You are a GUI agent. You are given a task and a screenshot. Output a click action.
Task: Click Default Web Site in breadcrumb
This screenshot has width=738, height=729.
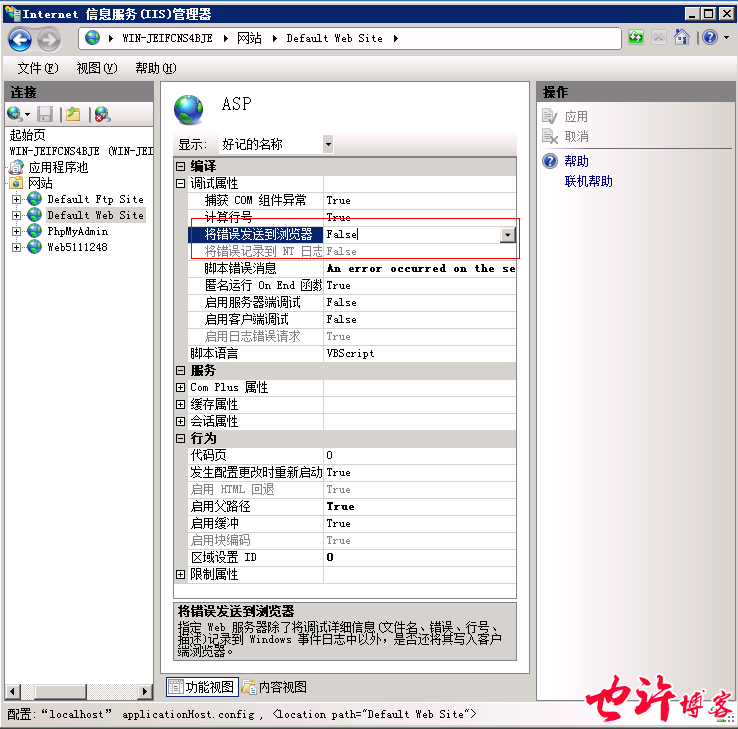335,38
